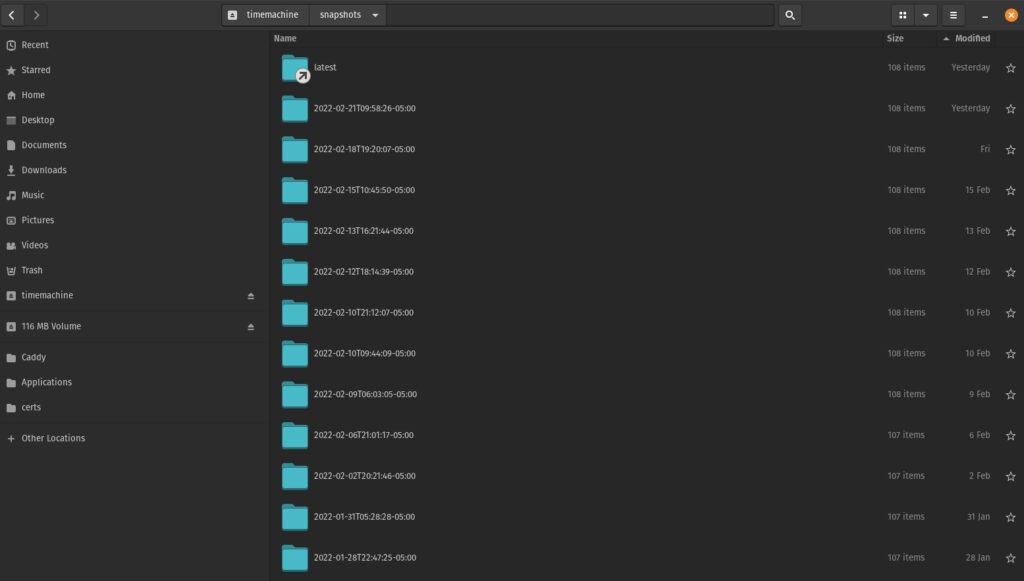Open Other Locations

click(x=53, y=438)
